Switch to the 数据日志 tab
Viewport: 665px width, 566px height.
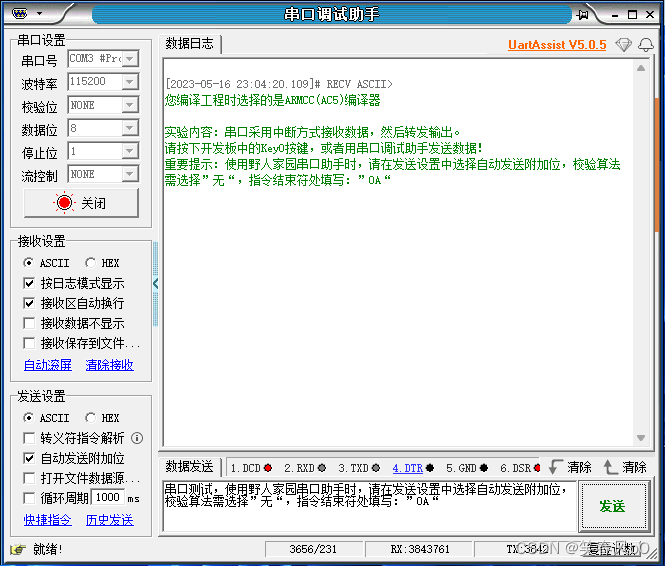coord(190,43)
